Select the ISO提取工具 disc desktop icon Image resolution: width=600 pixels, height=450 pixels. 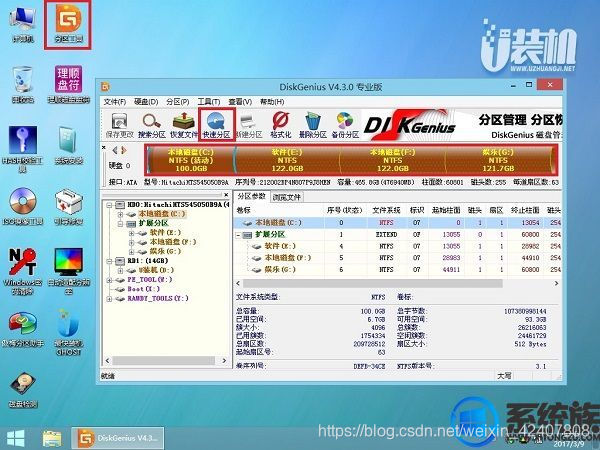pyautogui.click(x=23, y=206)
